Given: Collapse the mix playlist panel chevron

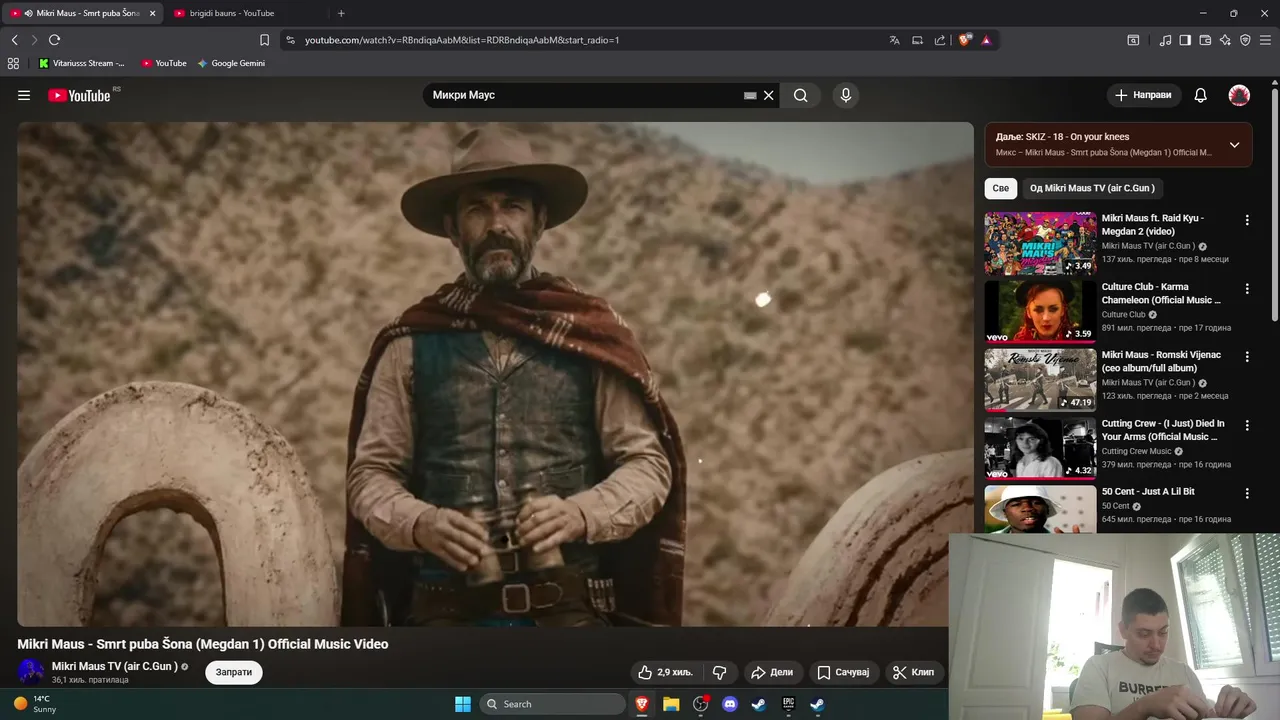Looking at the screenshot, I should tap(1234, 144).
